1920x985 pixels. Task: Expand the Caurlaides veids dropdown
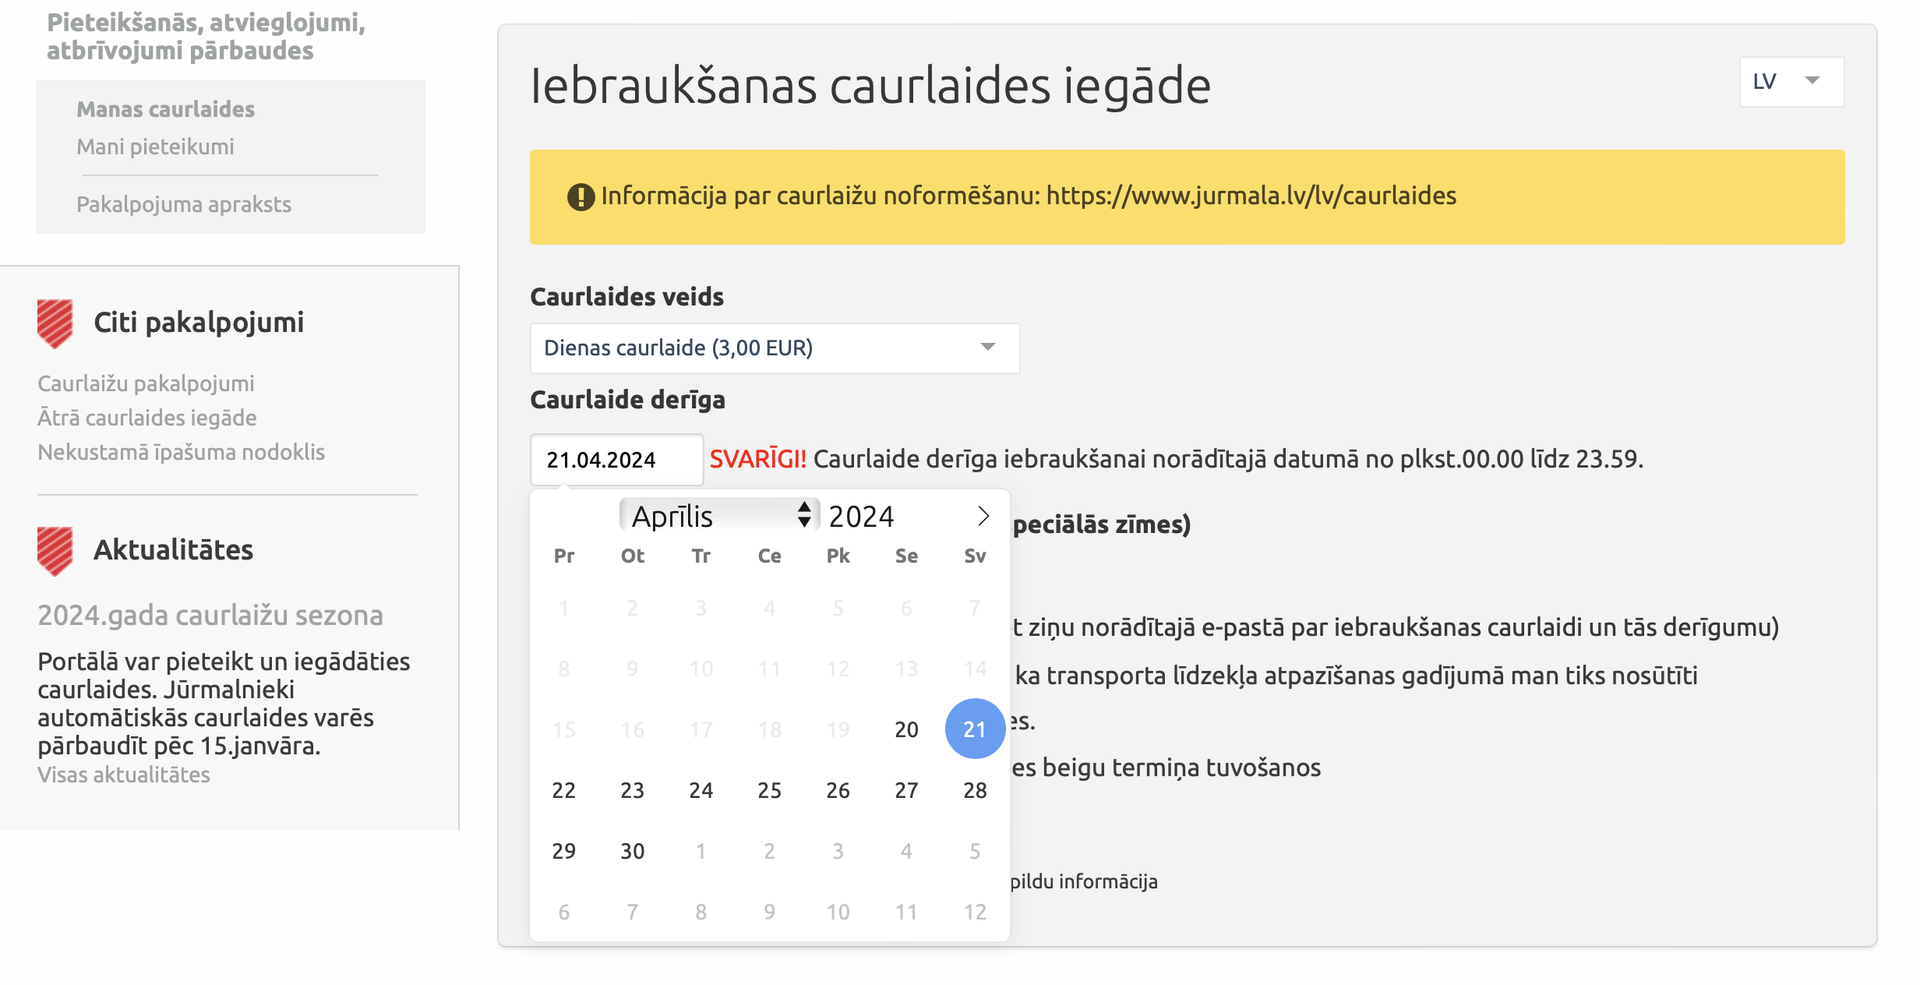775,348
